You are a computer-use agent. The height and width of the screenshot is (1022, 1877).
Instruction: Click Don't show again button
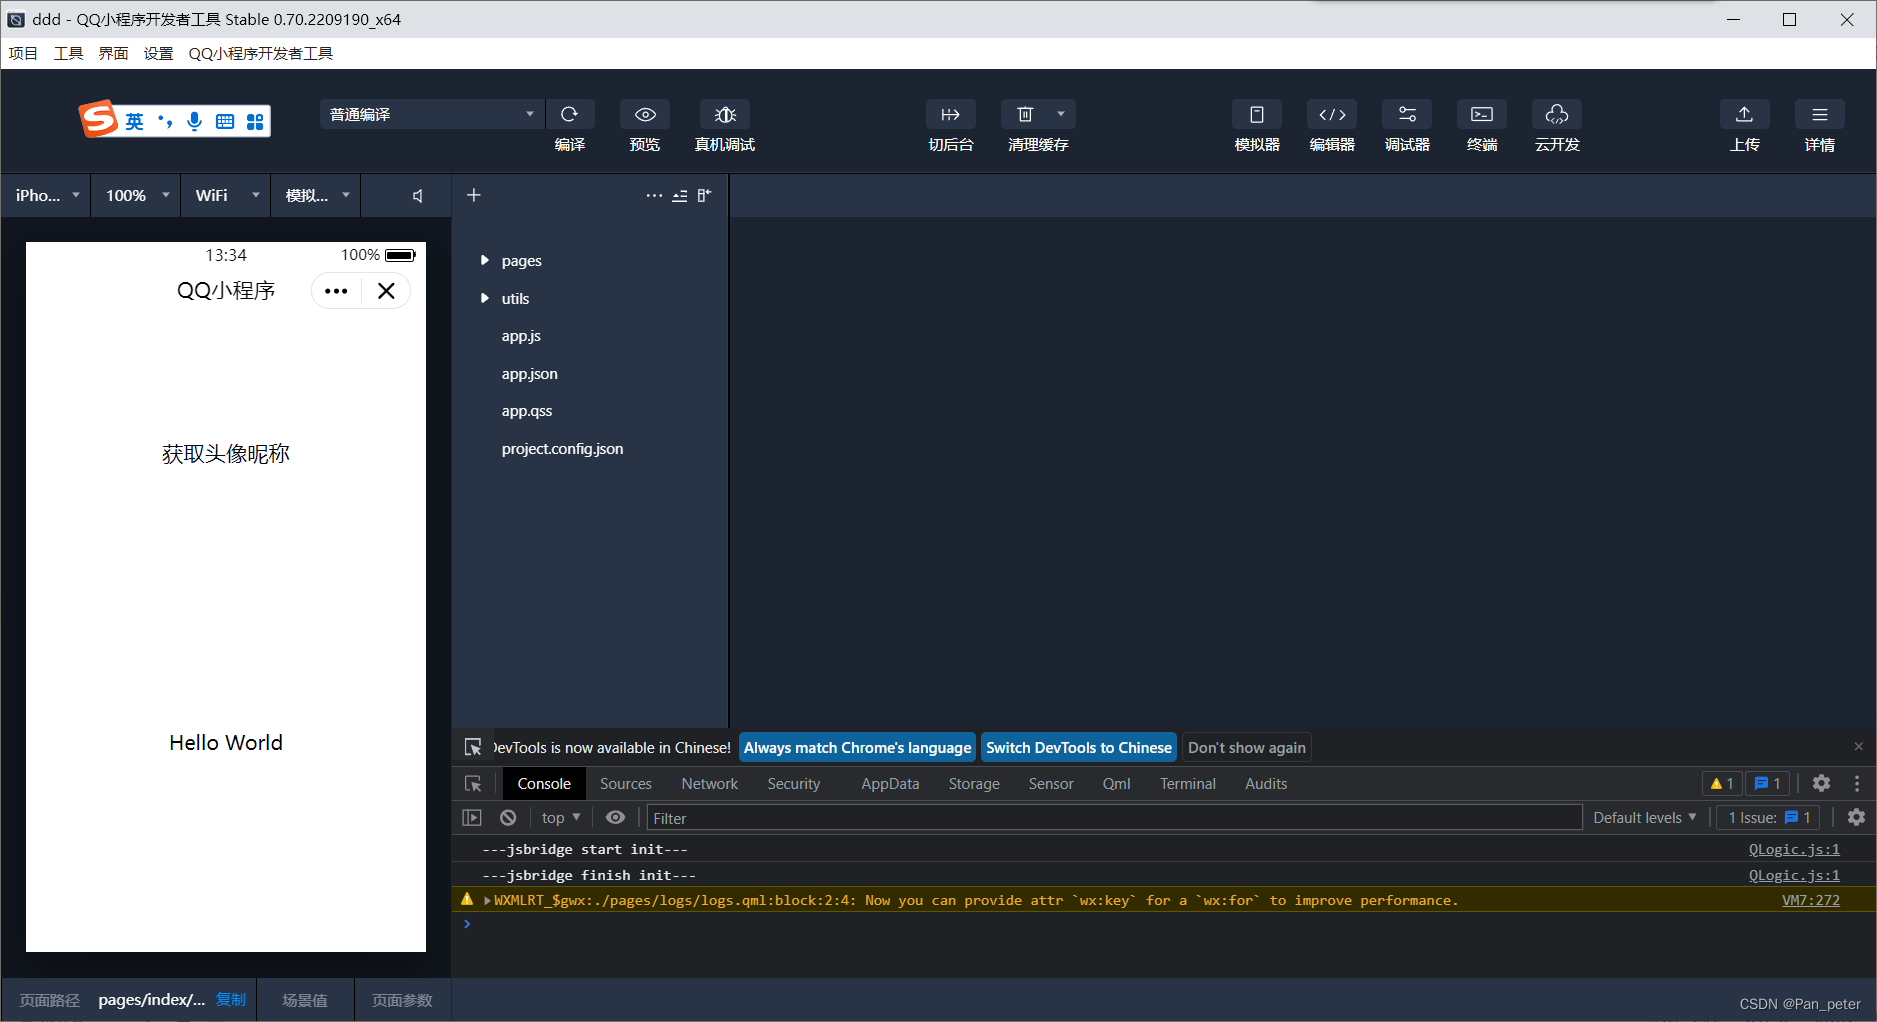click(1247, 748)
